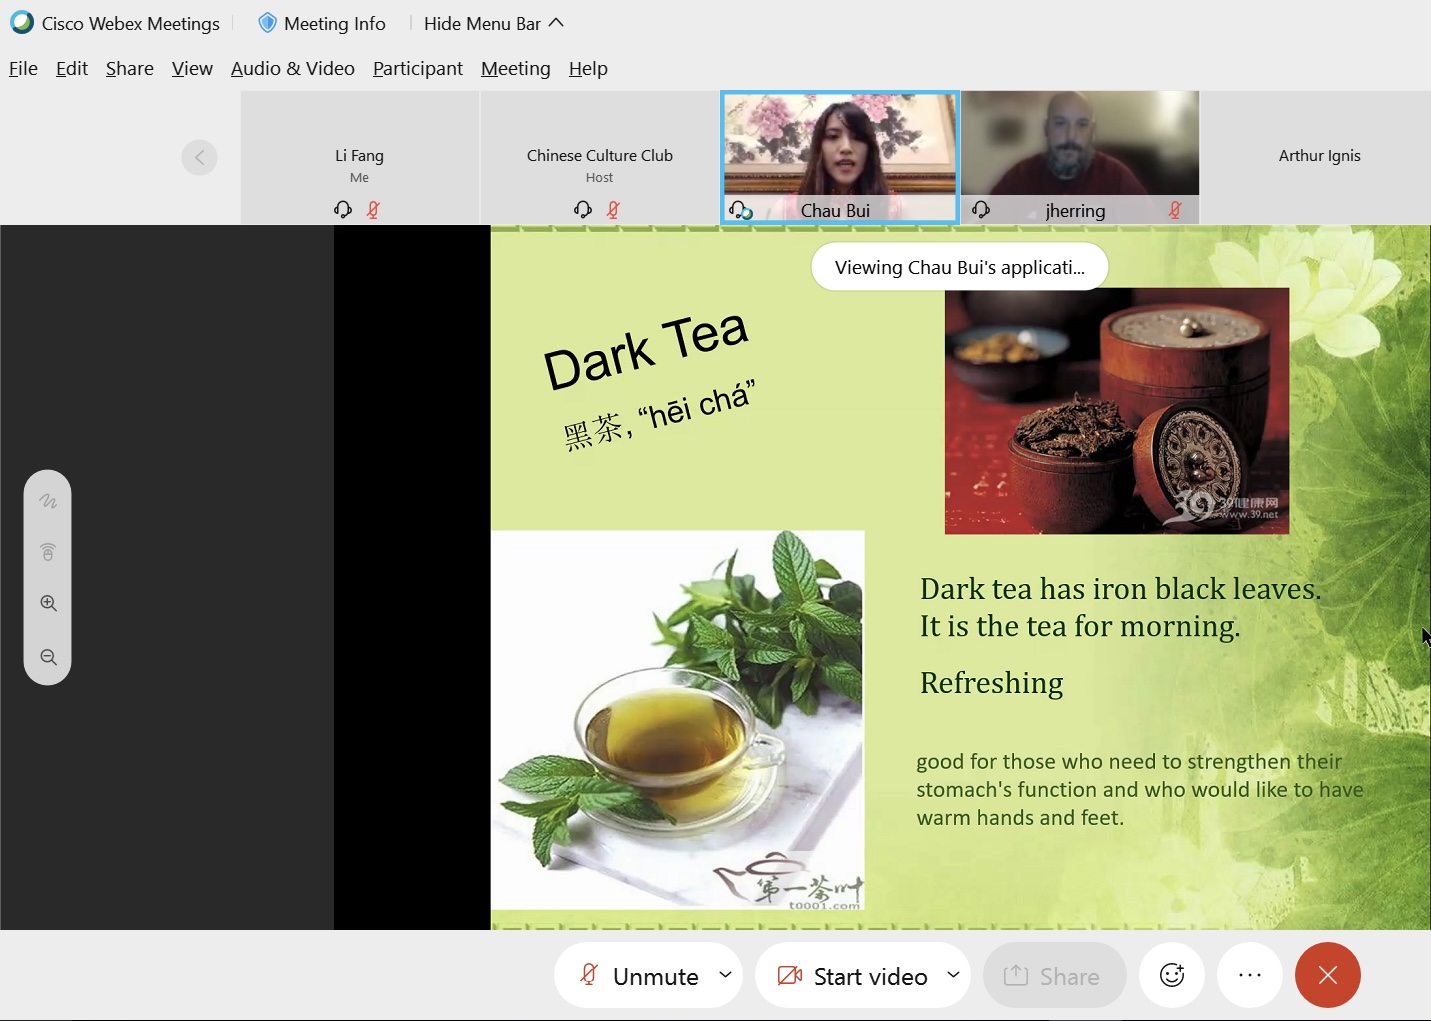Open the Participant menu
1431x1021 pixels.
click(x=417, y=68)
